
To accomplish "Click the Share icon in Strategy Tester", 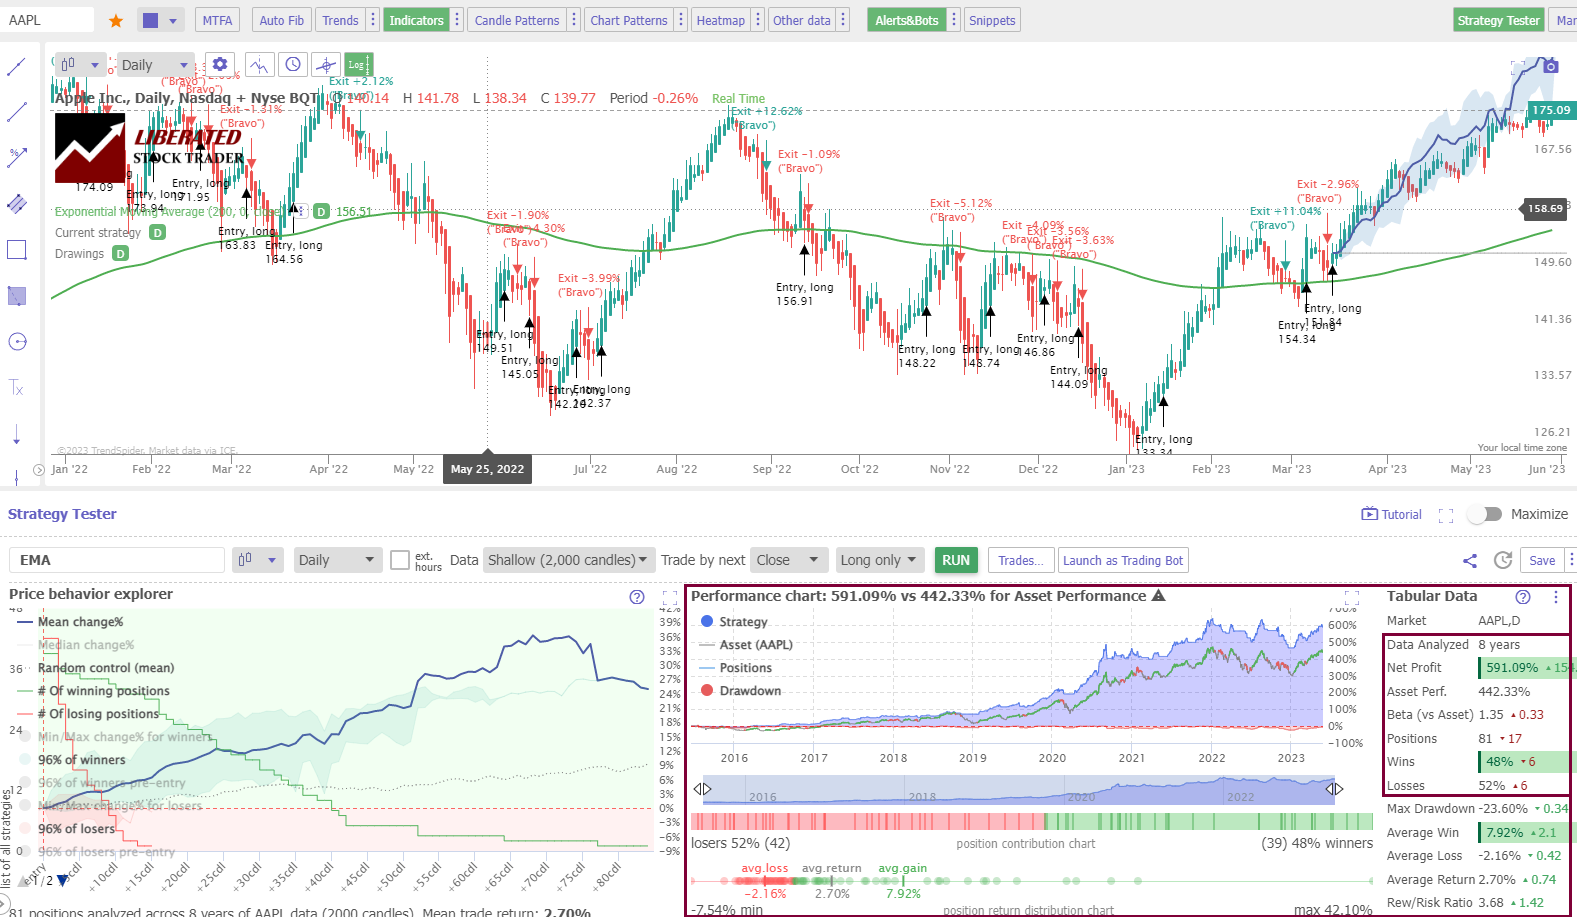I will (x=1470, y=561).
